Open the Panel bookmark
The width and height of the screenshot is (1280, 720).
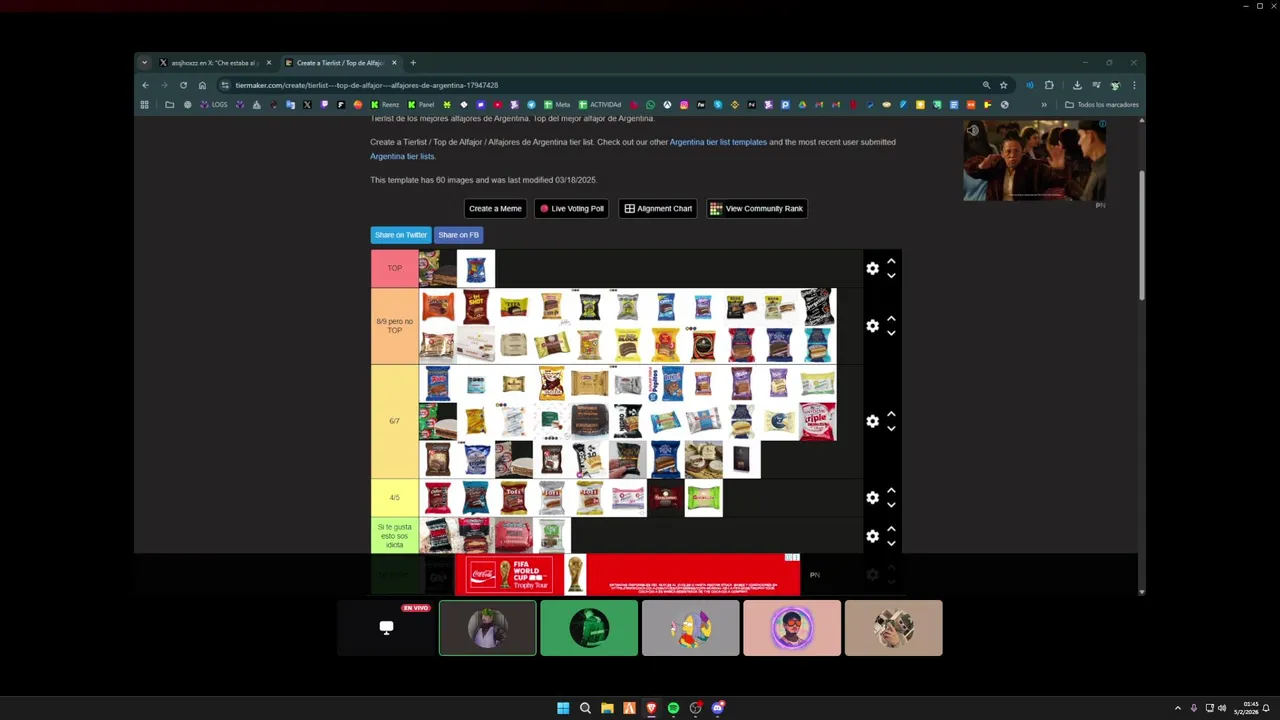pos(421,104)
